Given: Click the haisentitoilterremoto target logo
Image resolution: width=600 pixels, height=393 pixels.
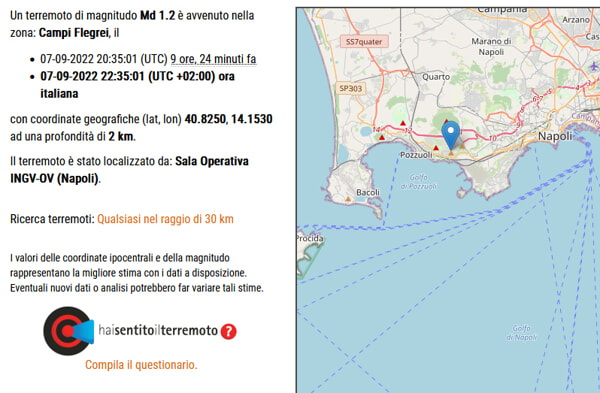Looking at the screenshot, I should pos(69,331).
